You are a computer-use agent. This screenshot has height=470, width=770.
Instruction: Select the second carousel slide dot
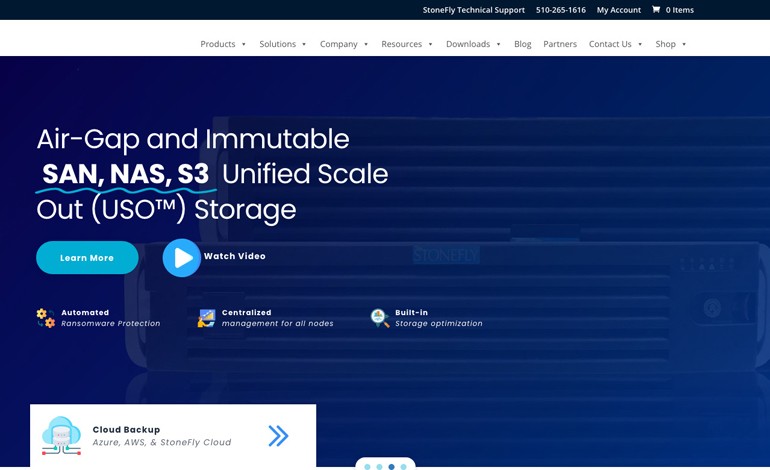click(x=379, y=467)
